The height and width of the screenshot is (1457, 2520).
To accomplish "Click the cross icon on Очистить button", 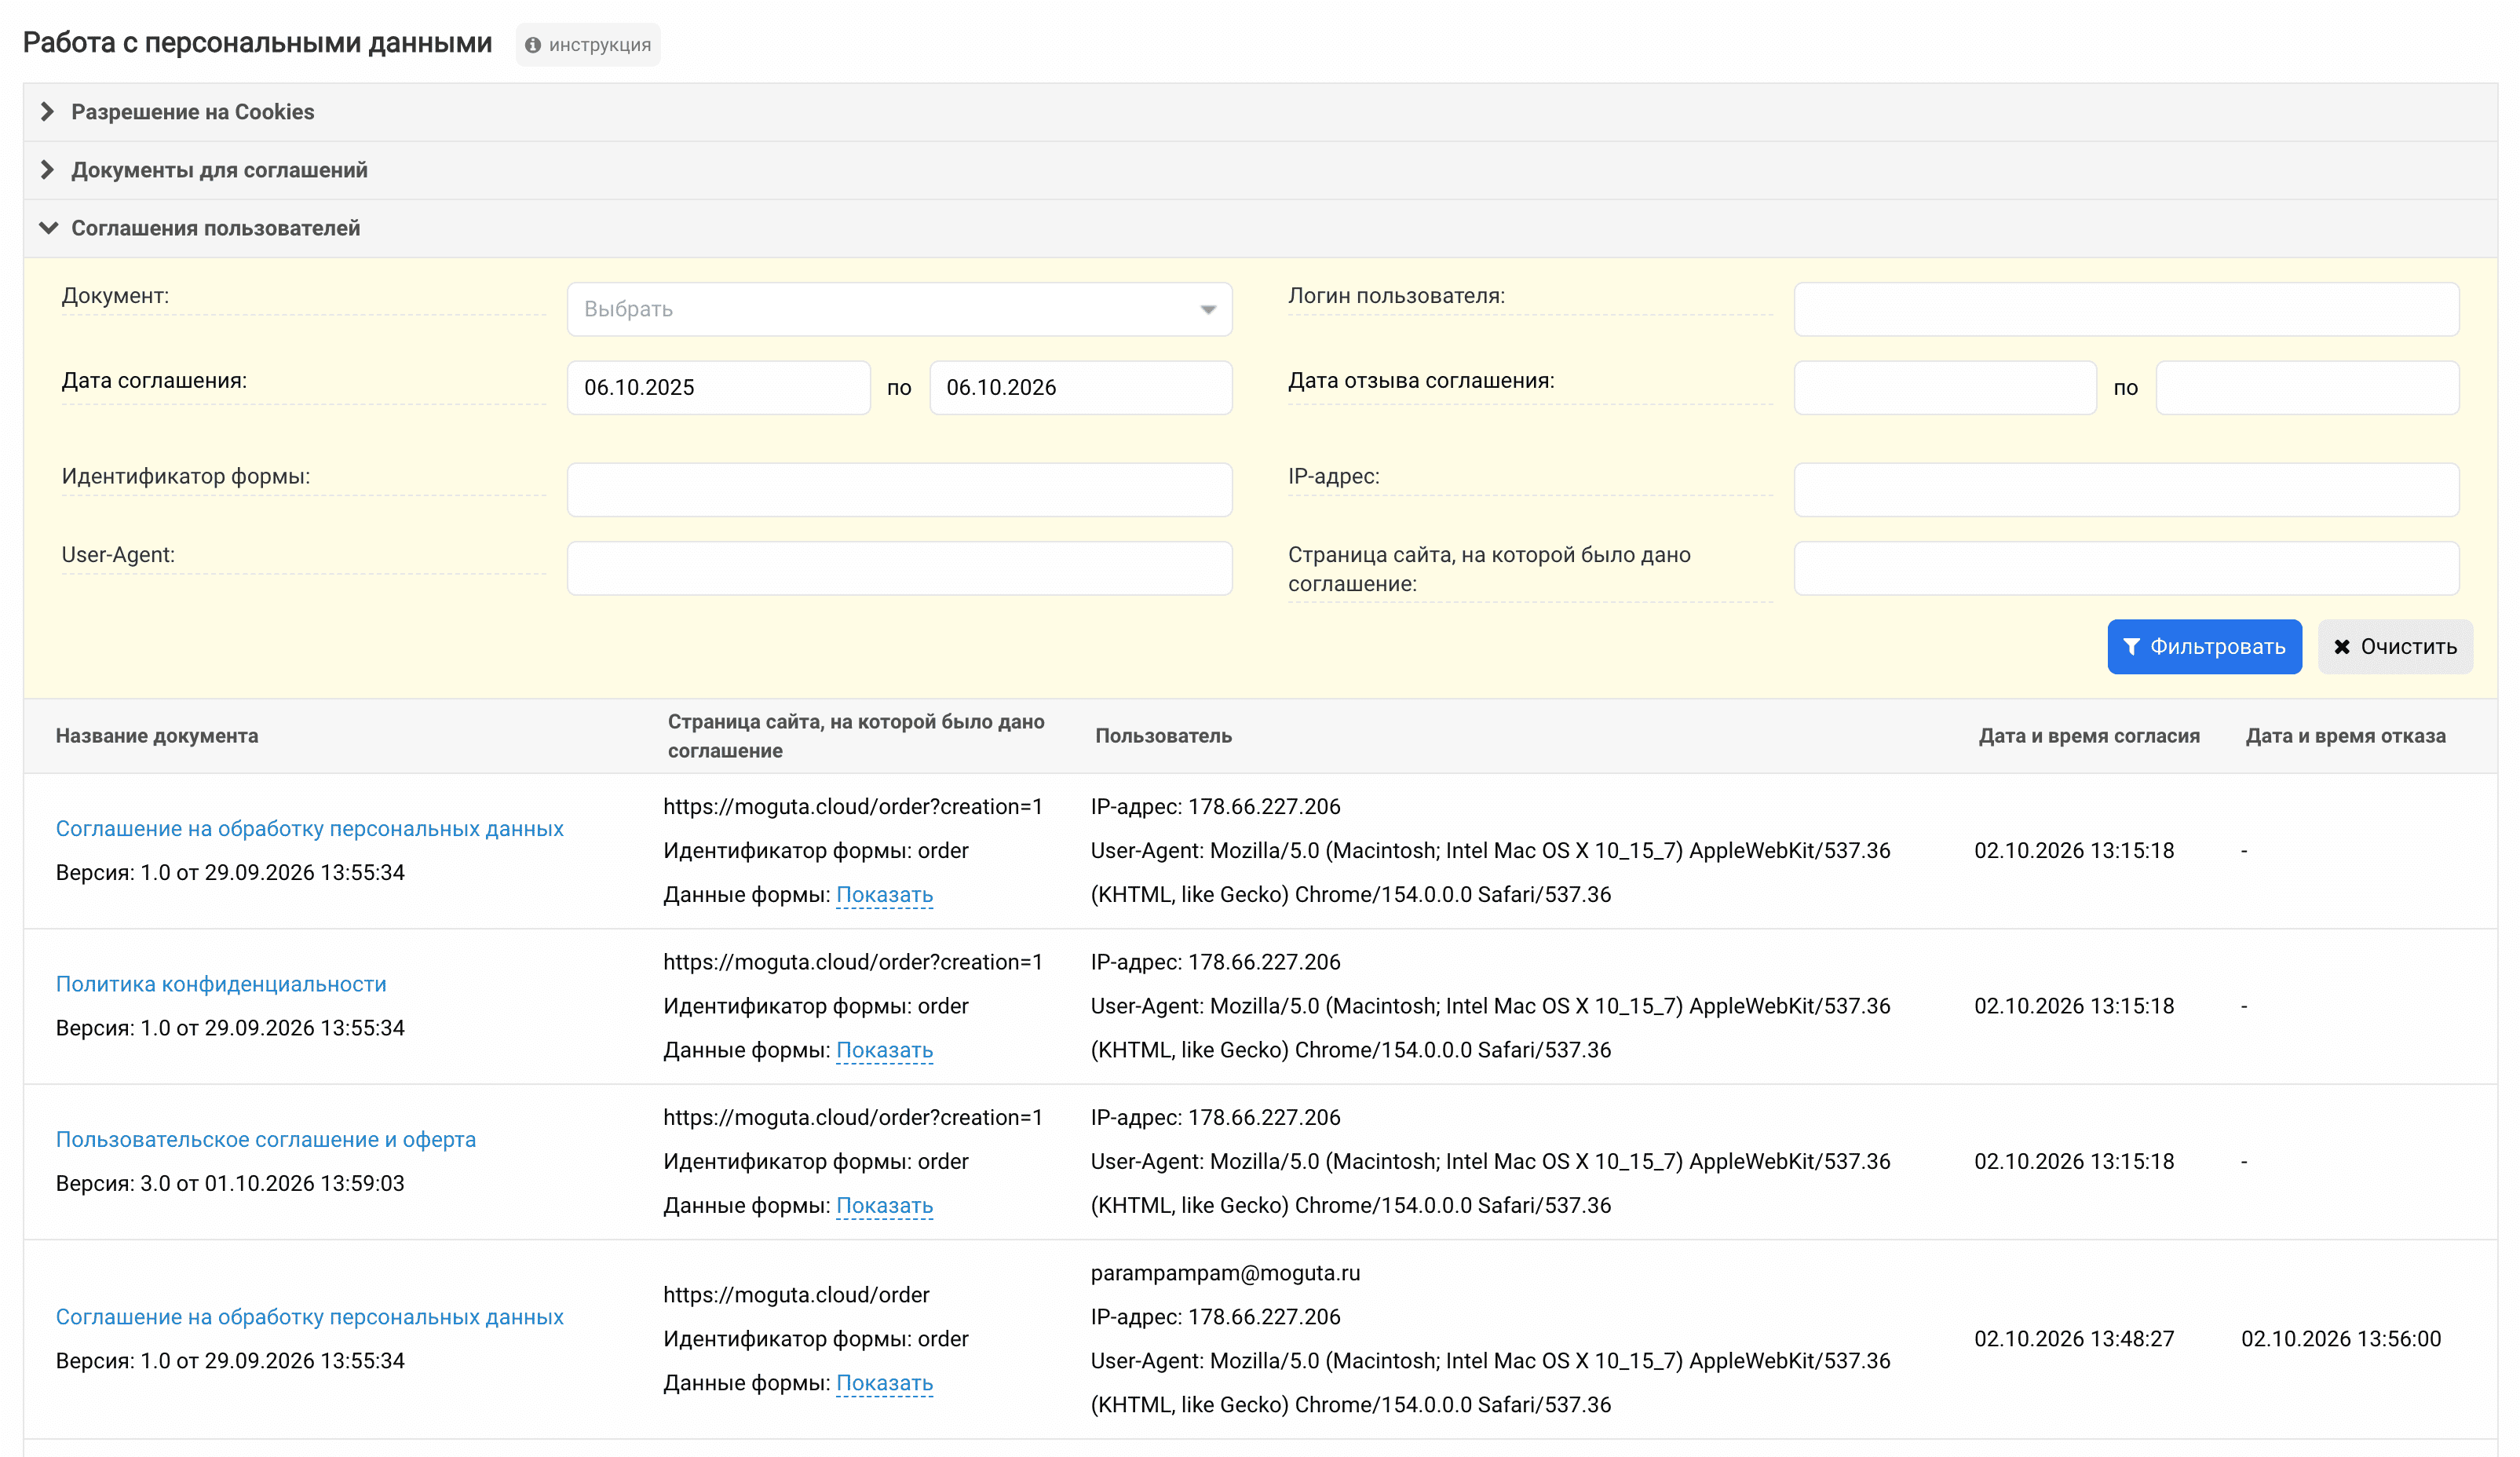I will tap(2341, 647).
